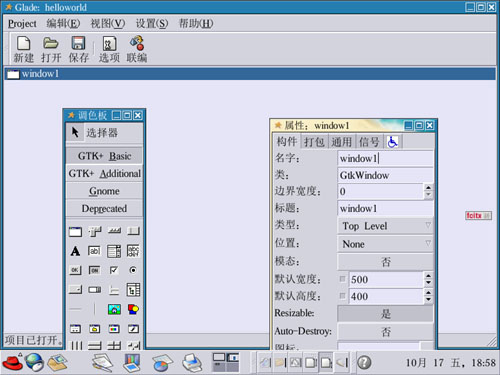
Task: Decrease 默认宽度 500 with the down arrow
Action: point(428,283)
